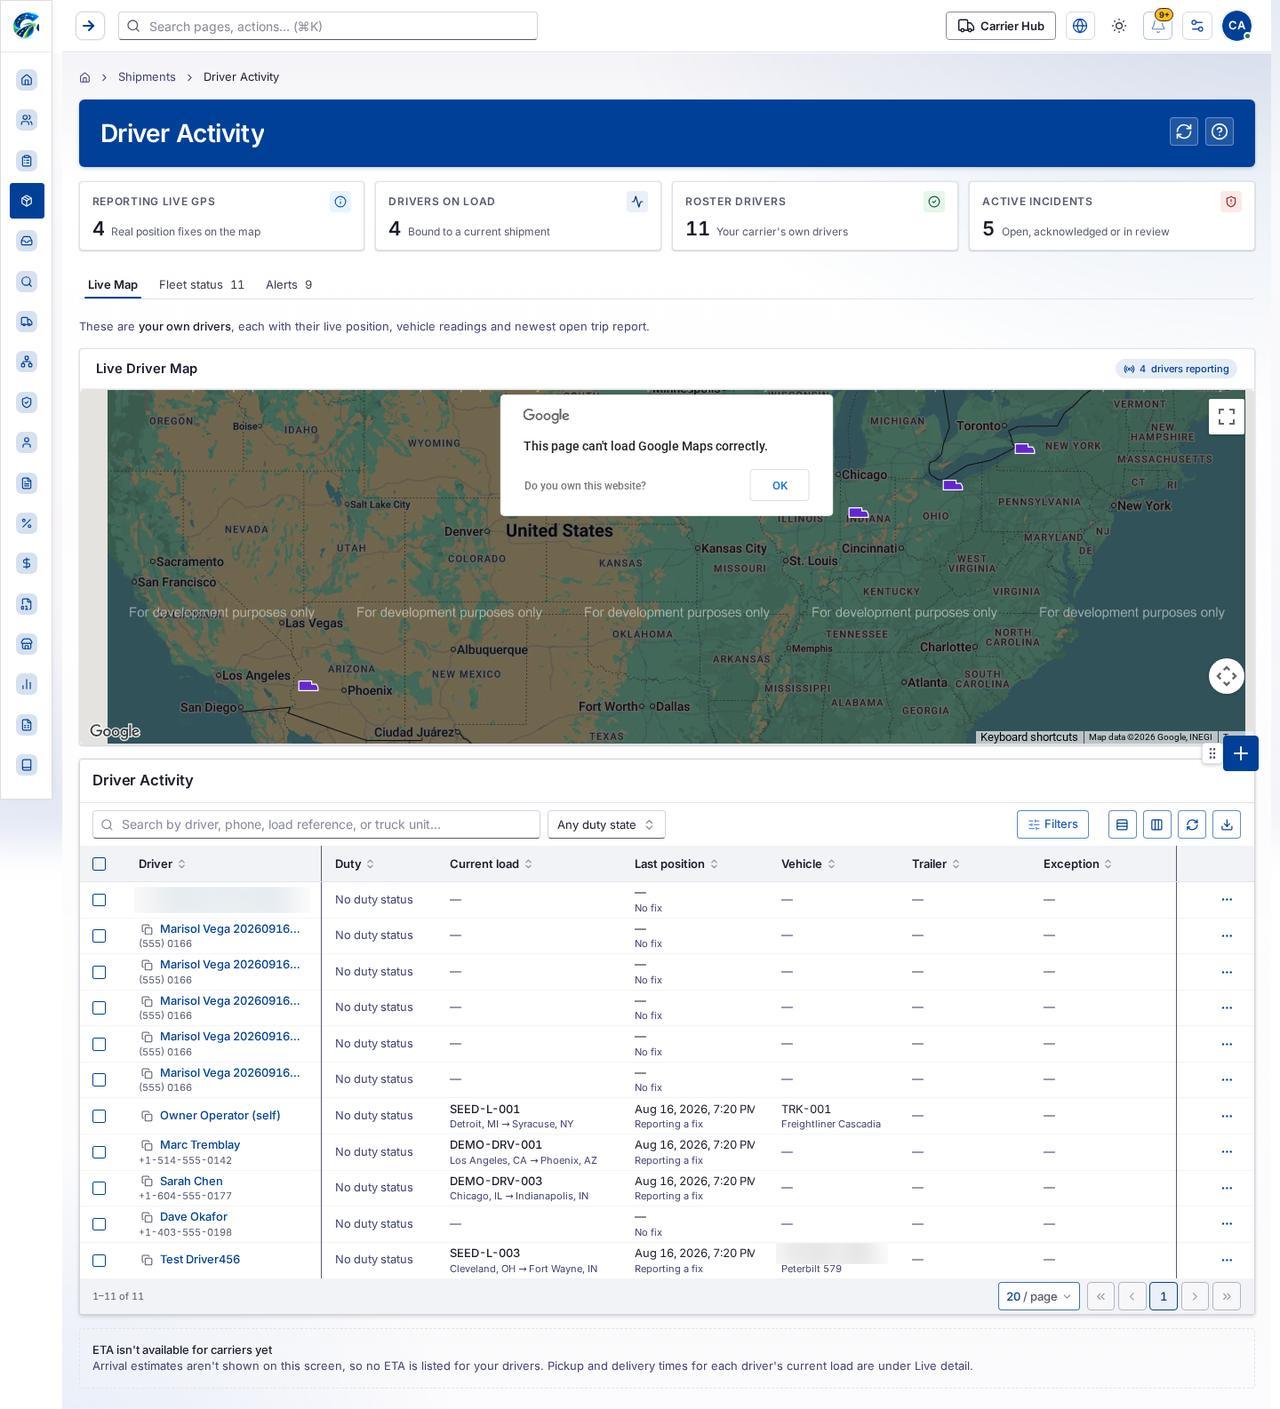Switch to the Alerts tab

(x=289, y=285)
